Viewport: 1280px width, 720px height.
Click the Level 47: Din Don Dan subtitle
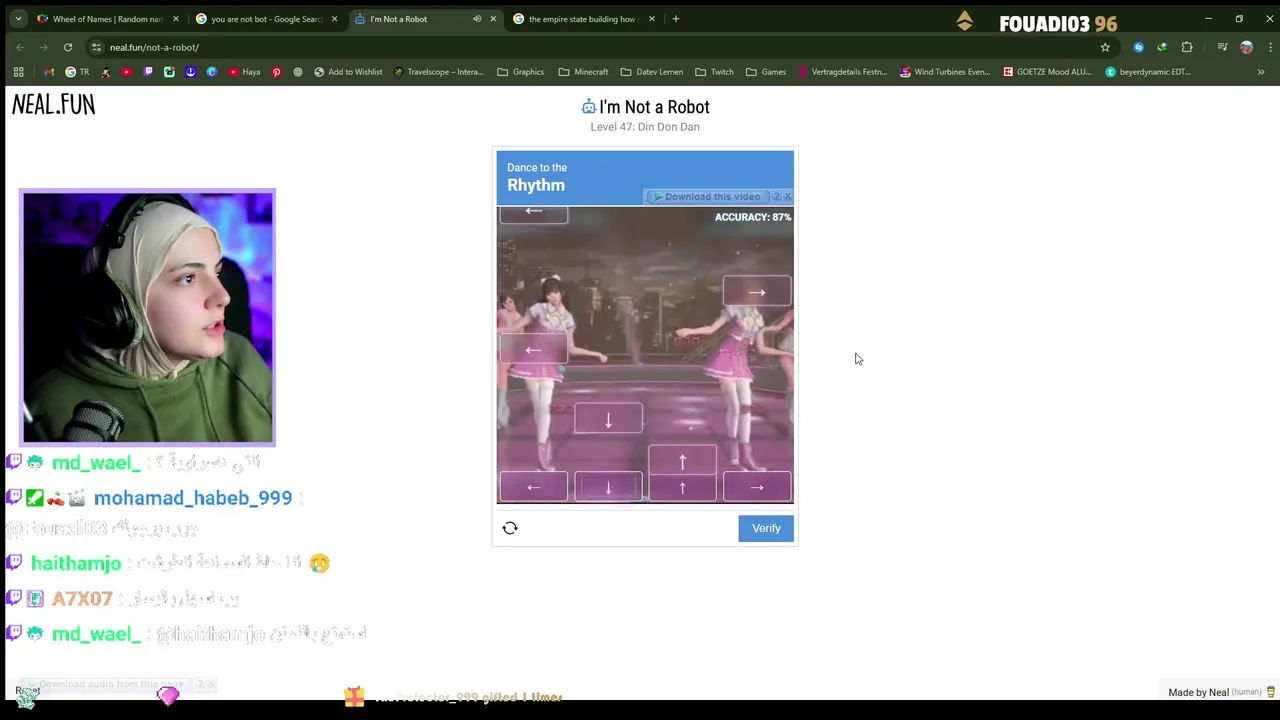[x=645, y=127]
